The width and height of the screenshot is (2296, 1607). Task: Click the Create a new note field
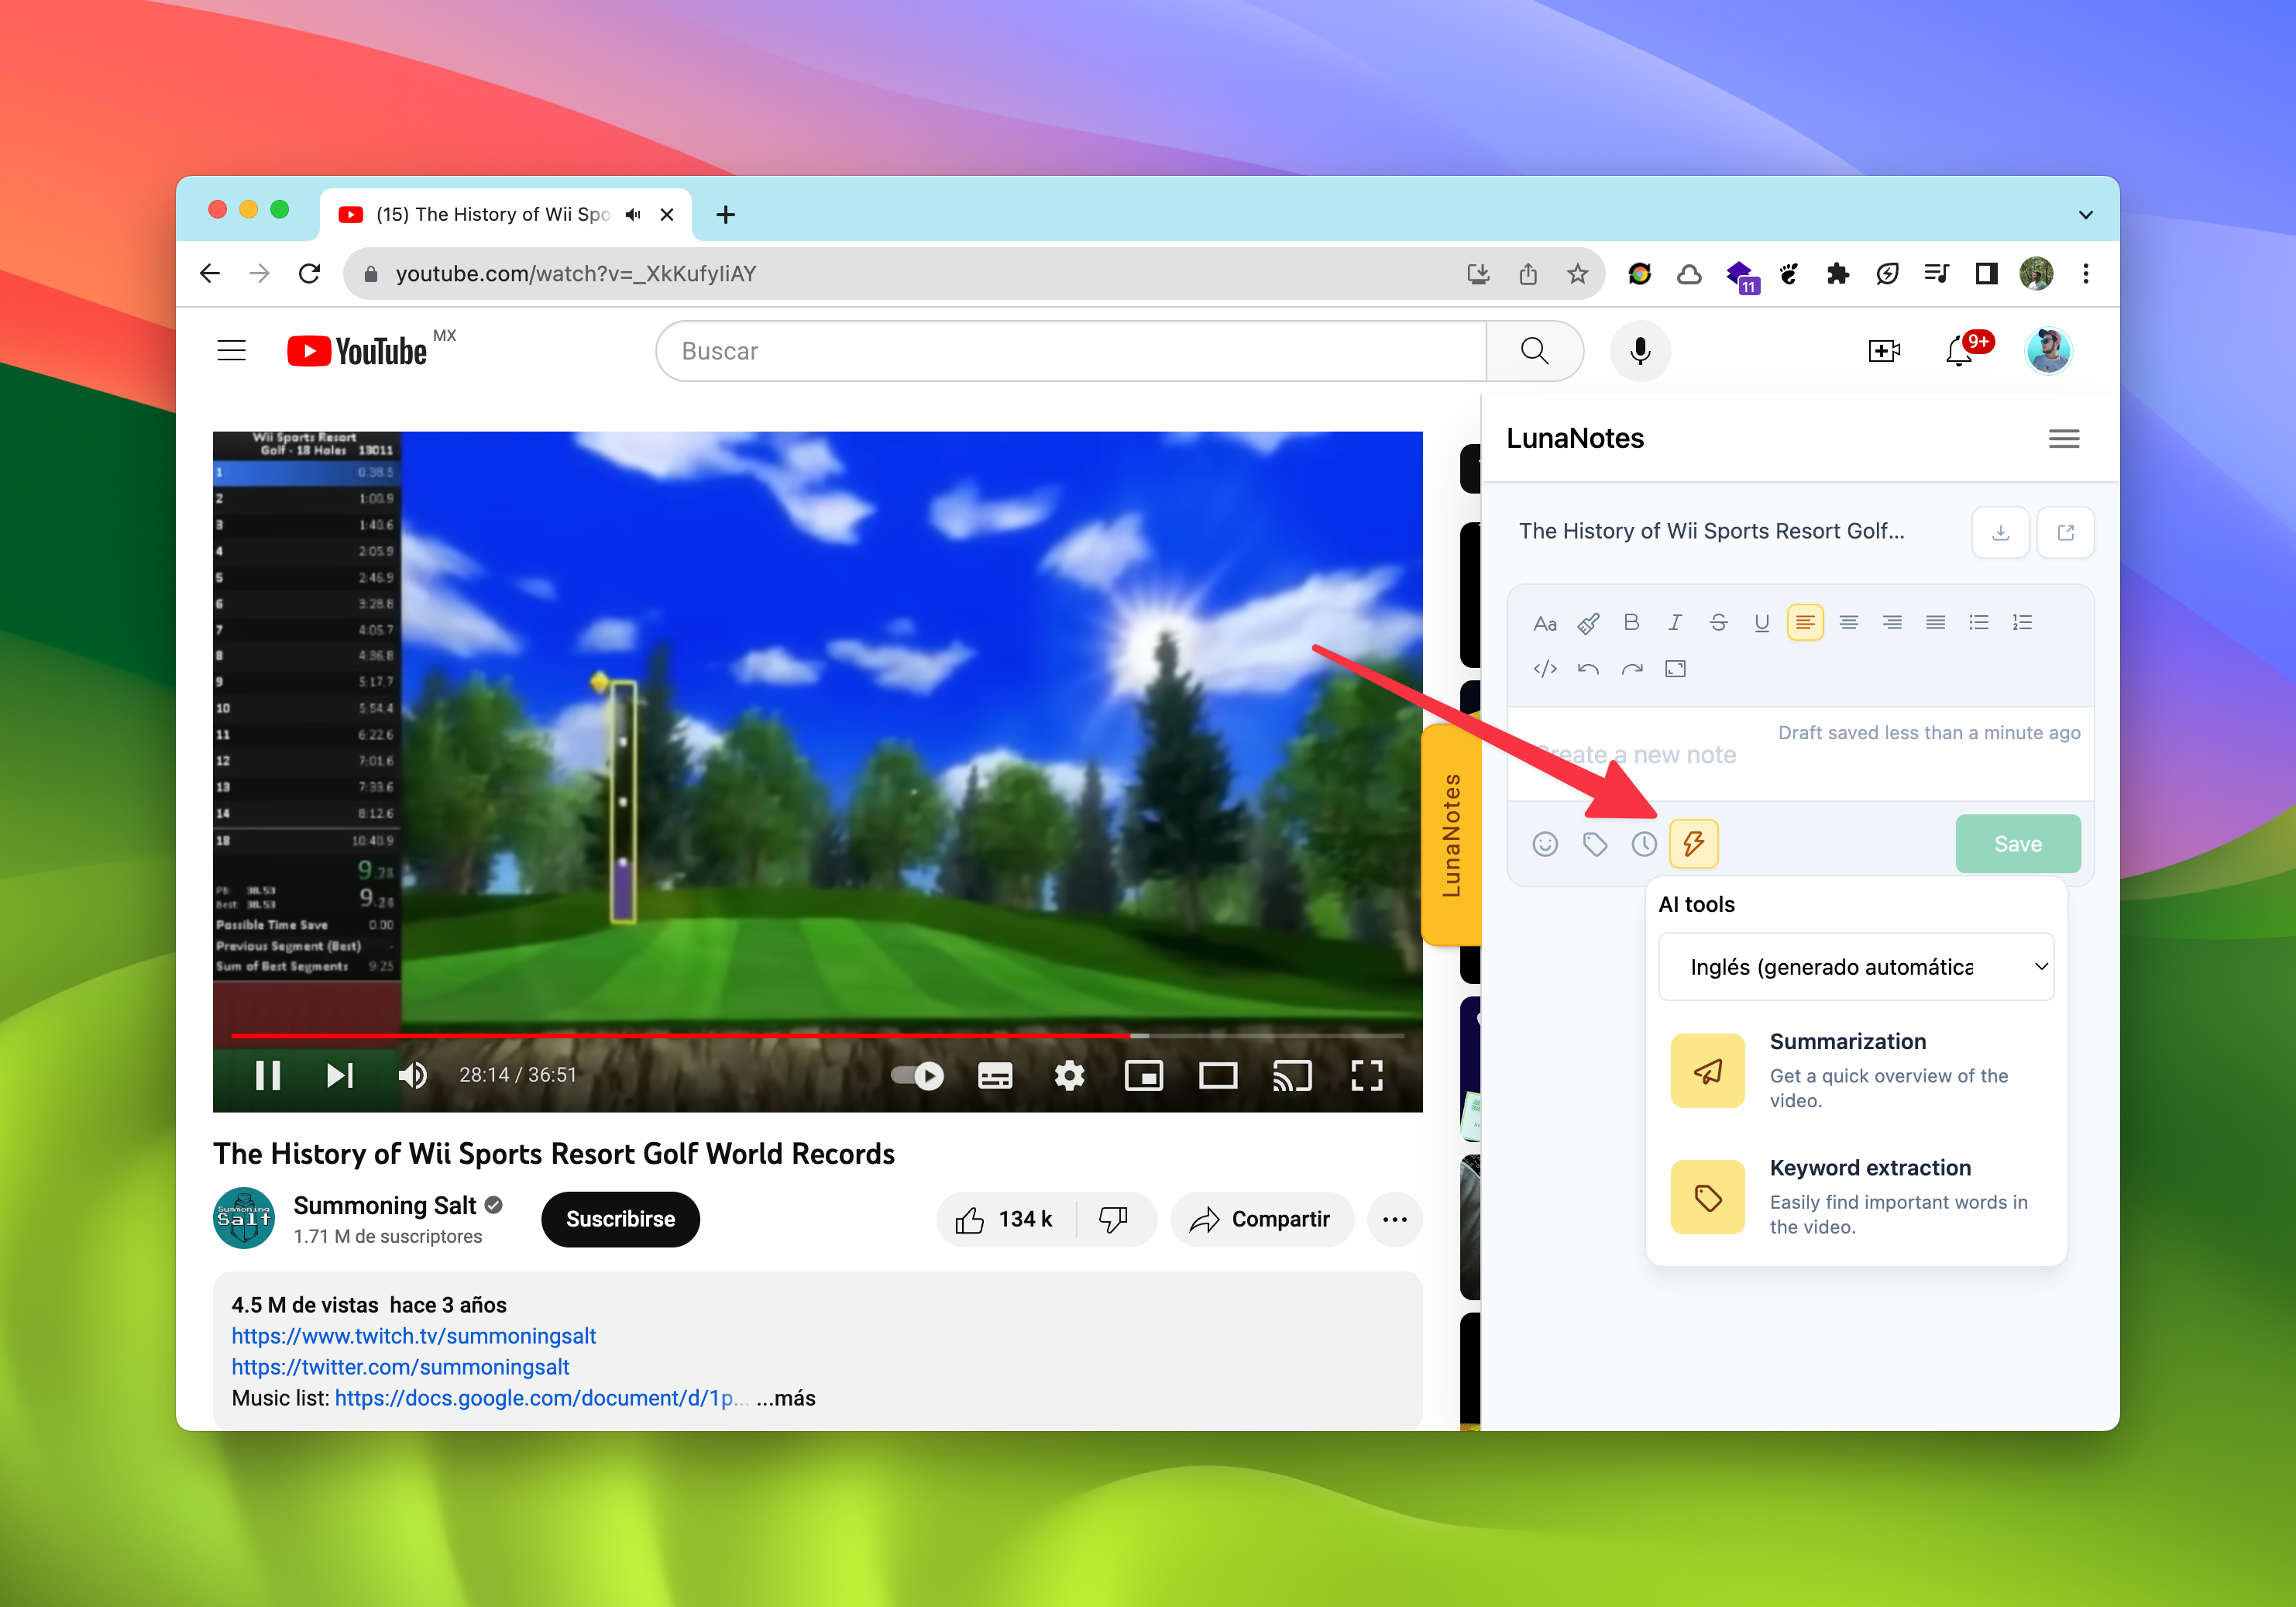point(1800,755)
